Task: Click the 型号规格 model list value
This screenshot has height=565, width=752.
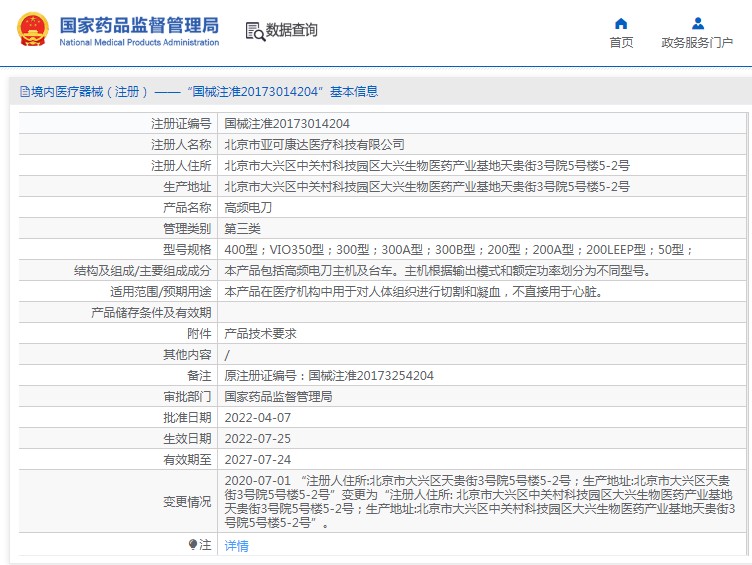Action: pyautogui.click(x=459, y=249)
